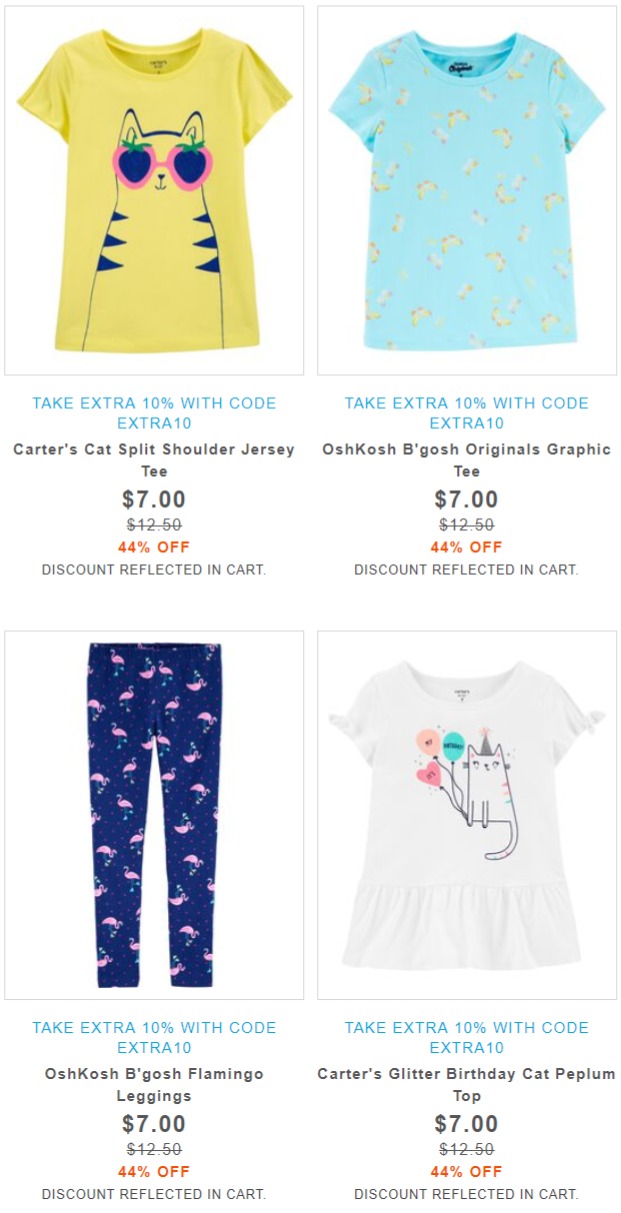The width and height of the screenshot is (621, 1213).
Task: Click EXTRA10 promo text above Originals graphic tee
Action: click(467, 413)
